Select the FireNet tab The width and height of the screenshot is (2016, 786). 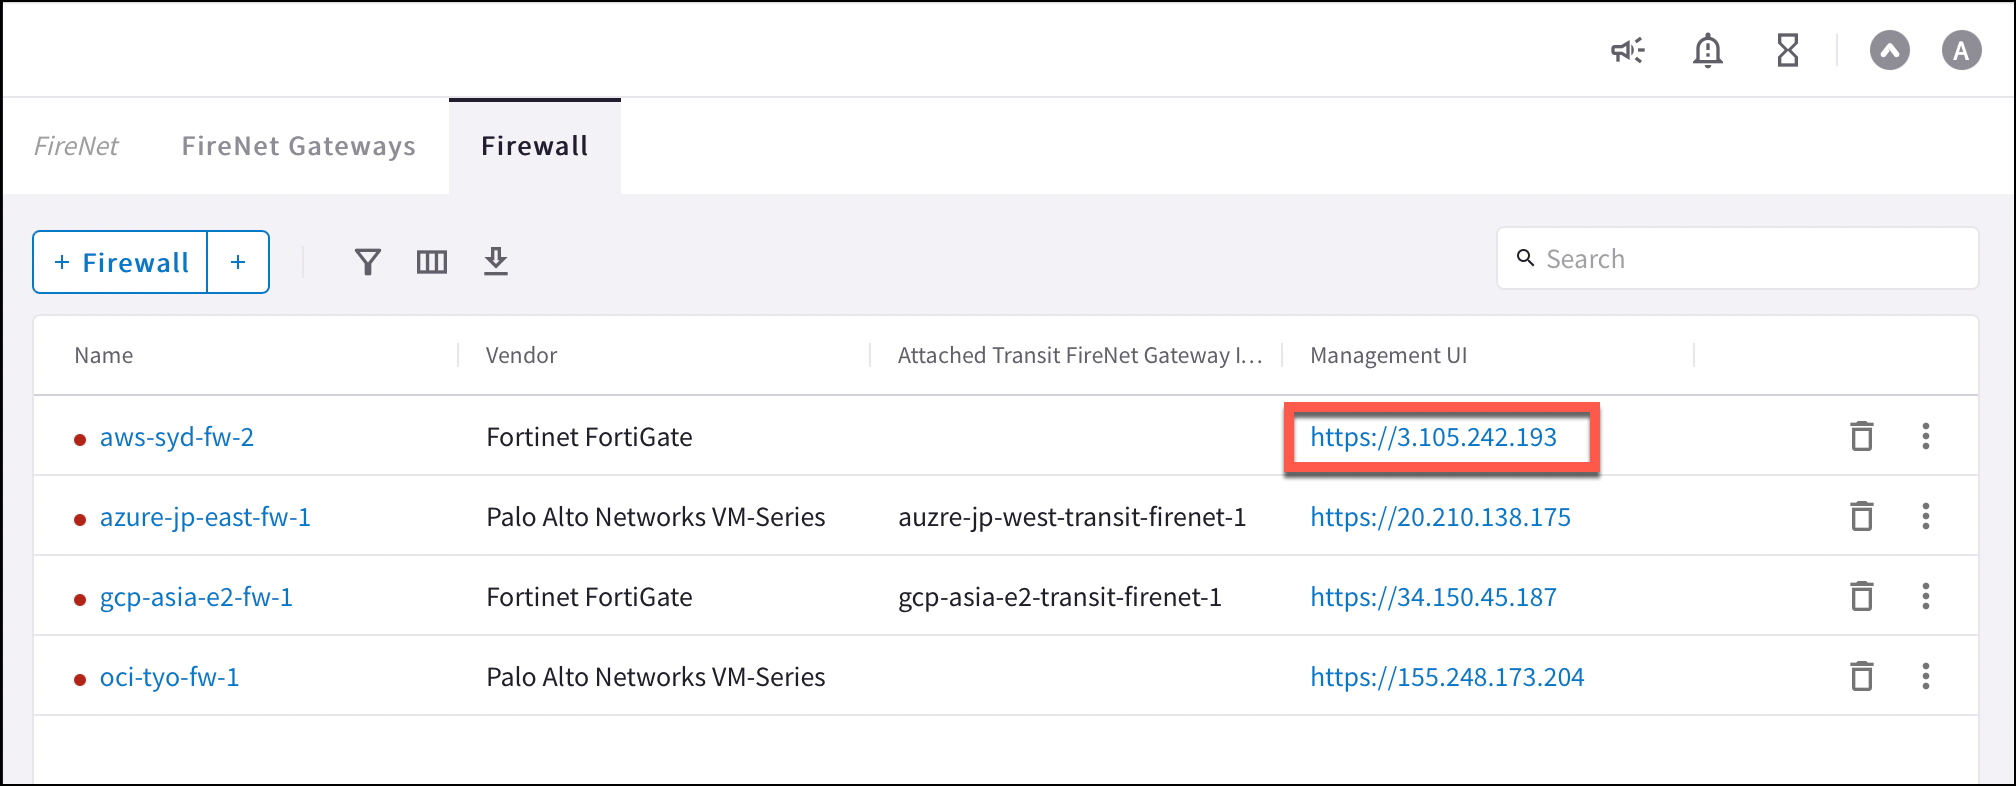point(76,146)
